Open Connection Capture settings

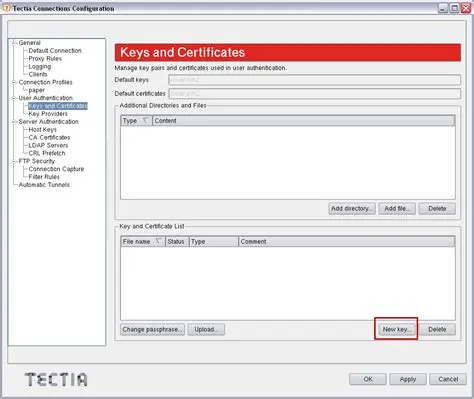point(56,169)
